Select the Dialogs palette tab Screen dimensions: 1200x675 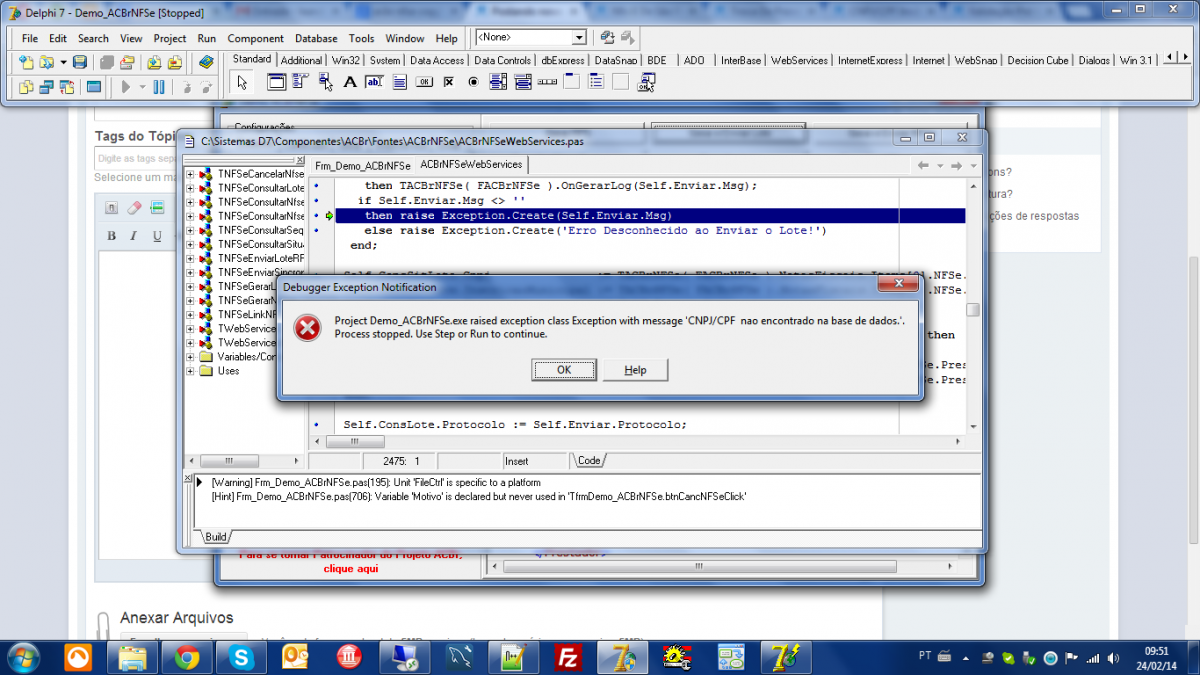[1094, 60]
